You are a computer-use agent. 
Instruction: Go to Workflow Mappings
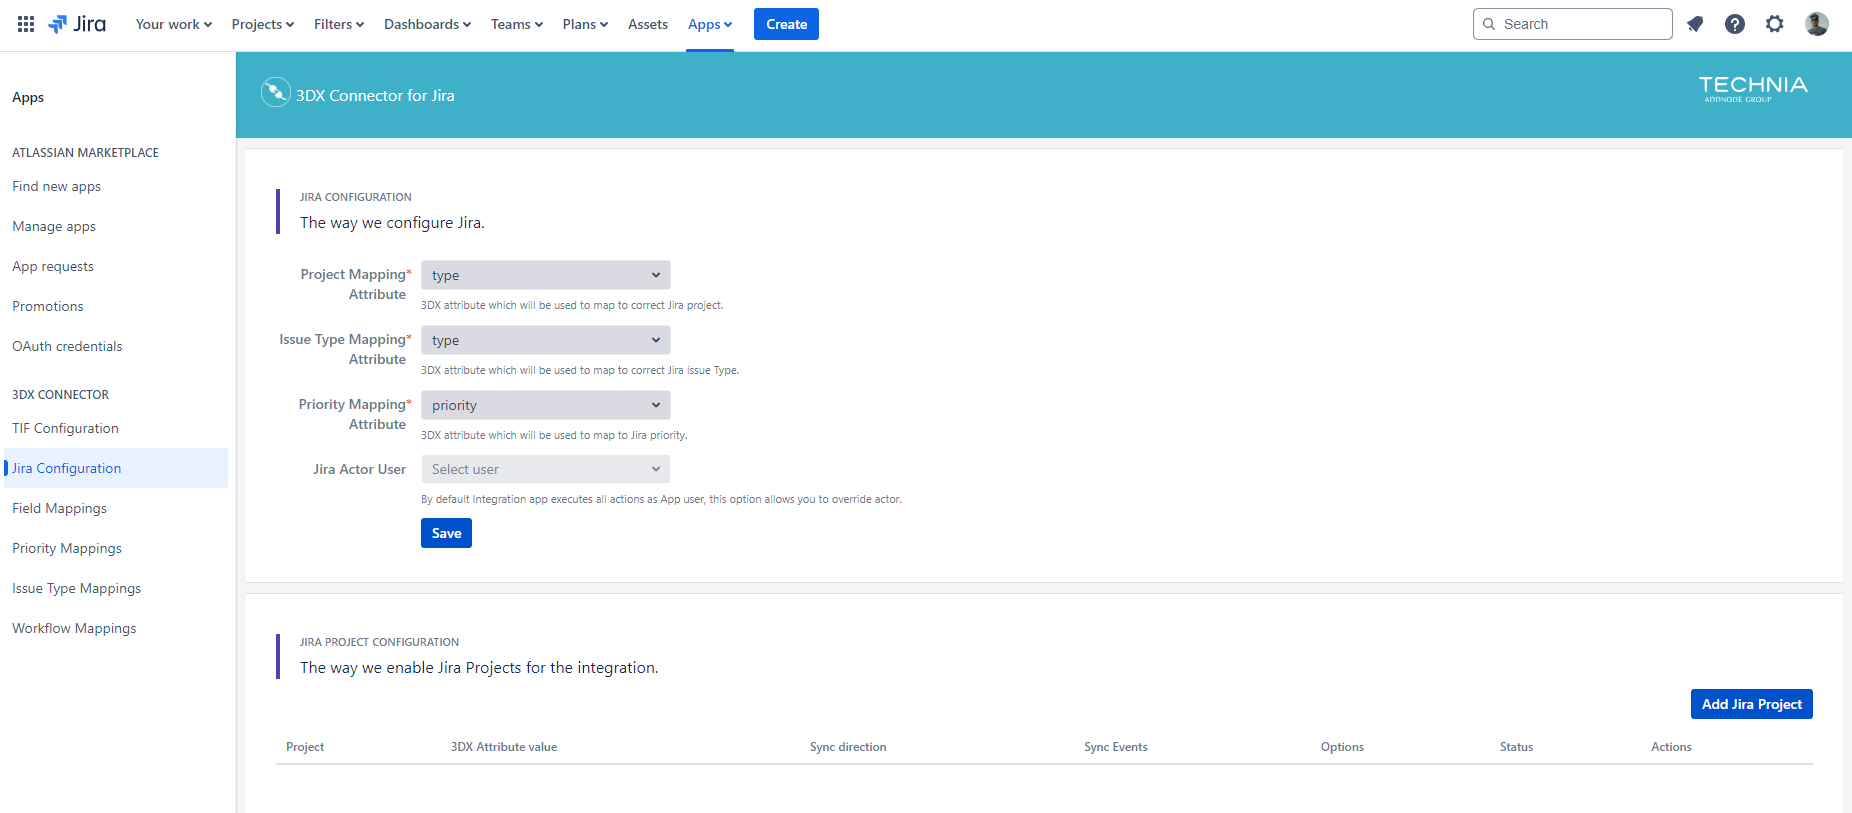click(x=74, y=628)
